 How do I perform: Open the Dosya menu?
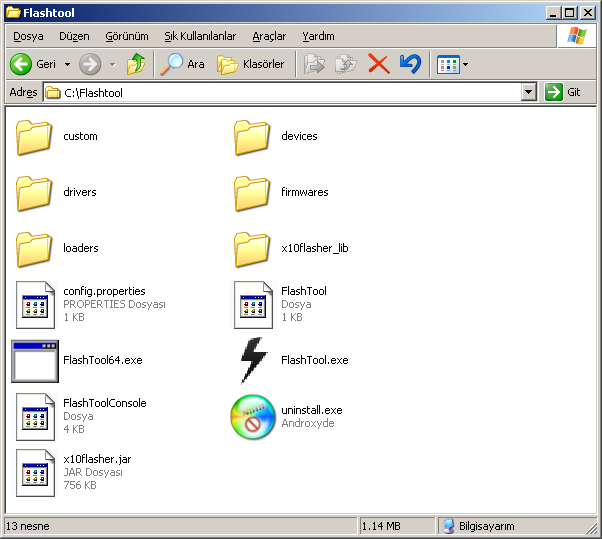(28, 36)
